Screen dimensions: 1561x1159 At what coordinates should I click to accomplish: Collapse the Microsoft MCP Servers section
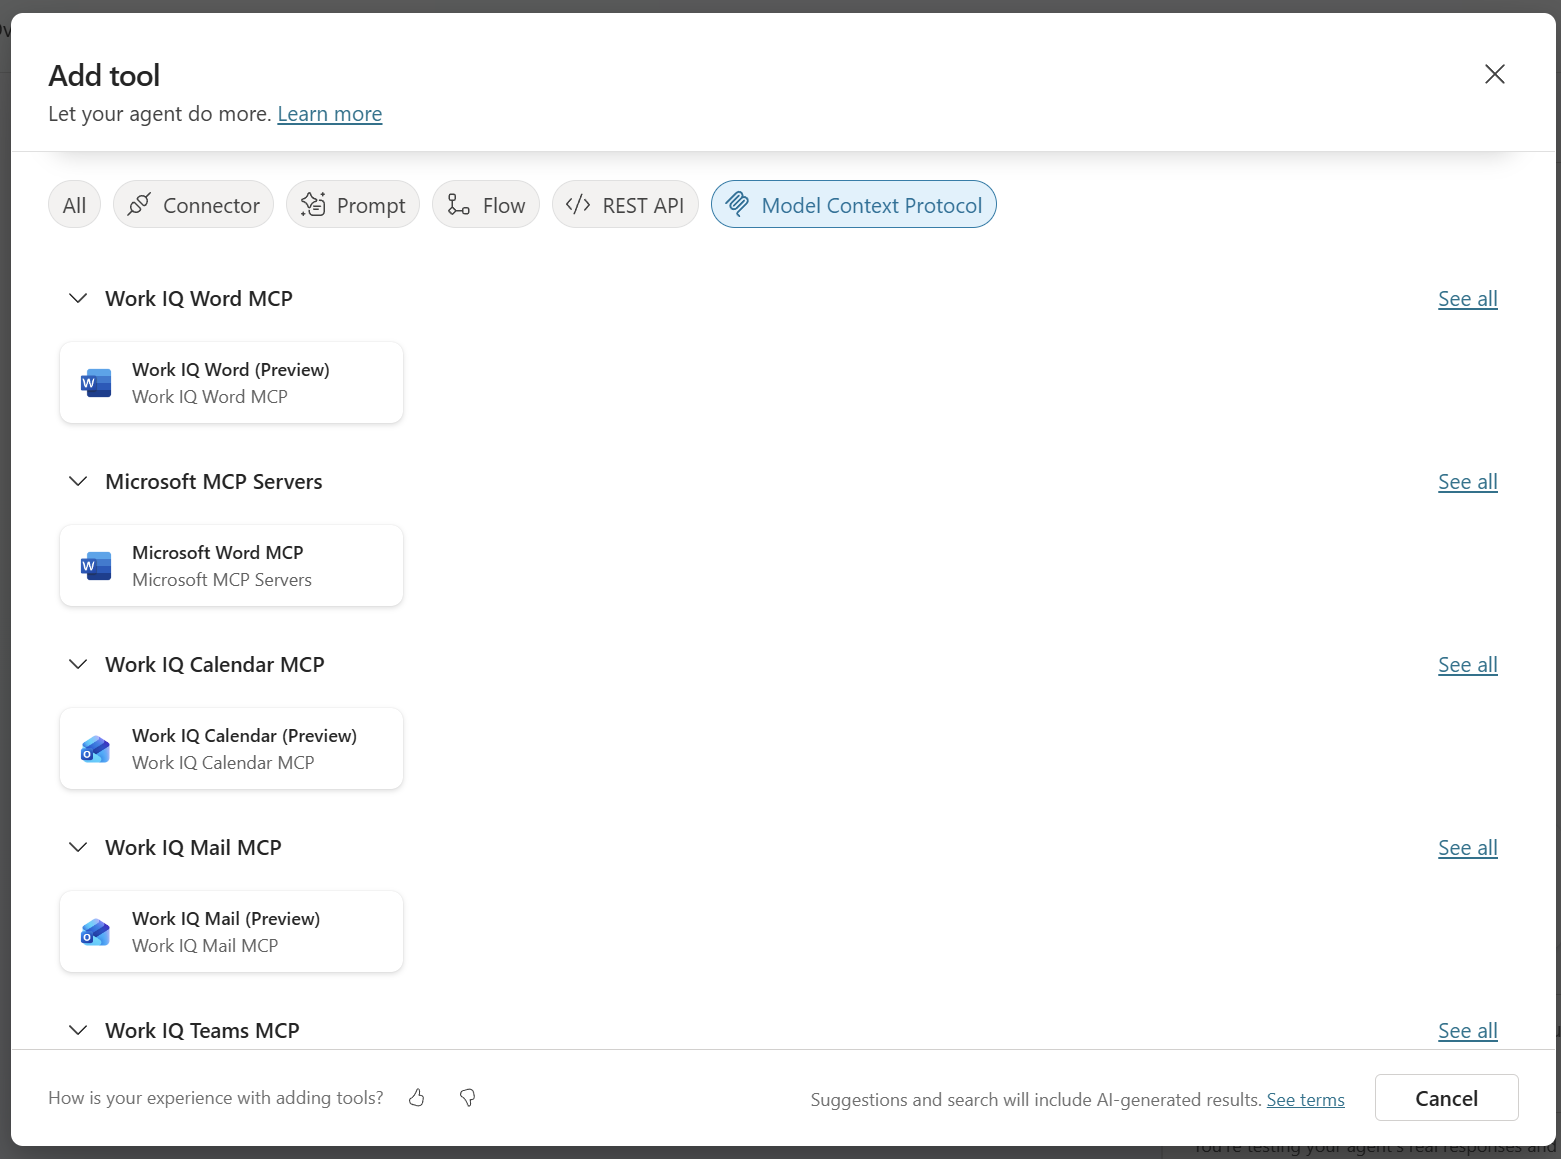78,481
